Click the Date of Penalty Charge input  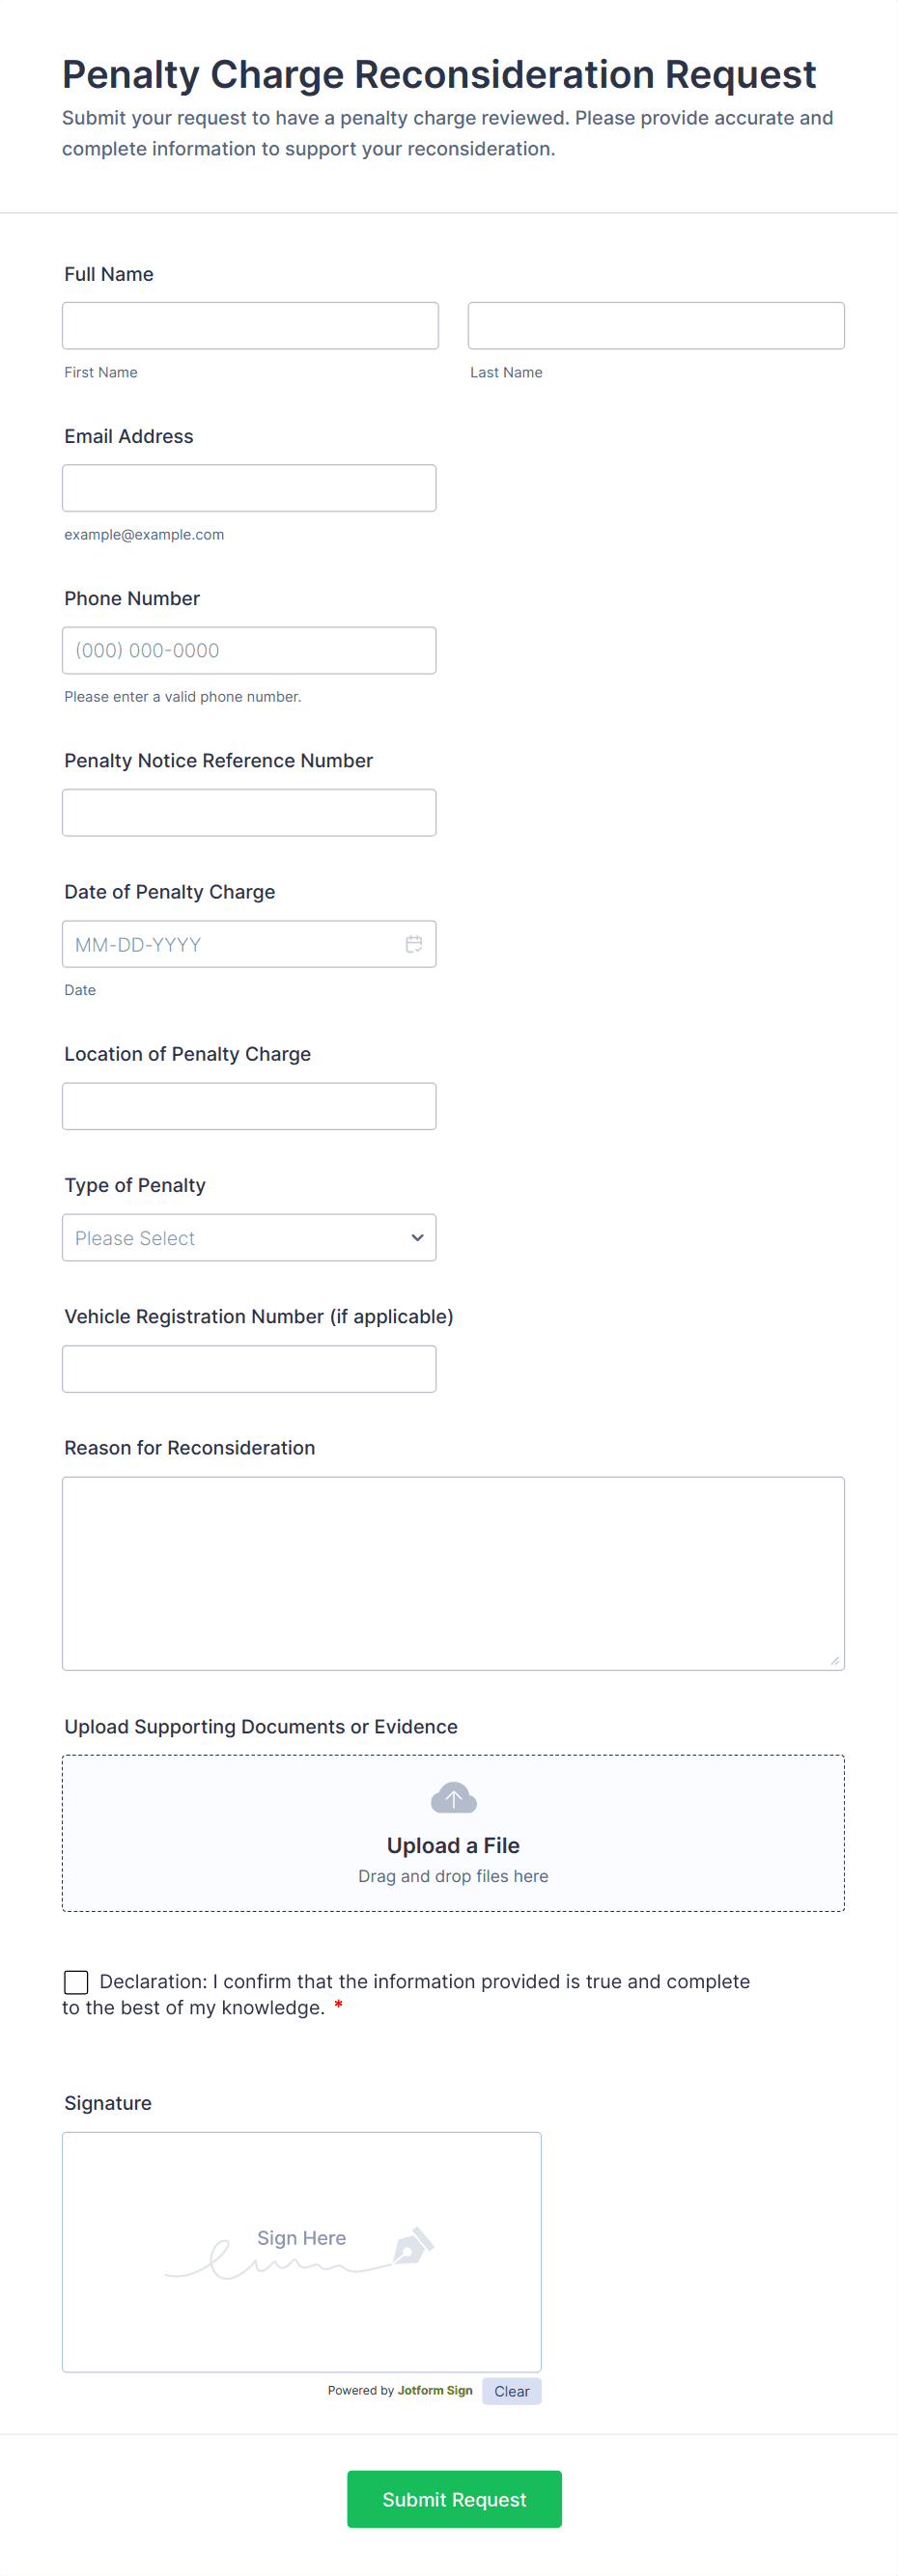tap(230, 944)
